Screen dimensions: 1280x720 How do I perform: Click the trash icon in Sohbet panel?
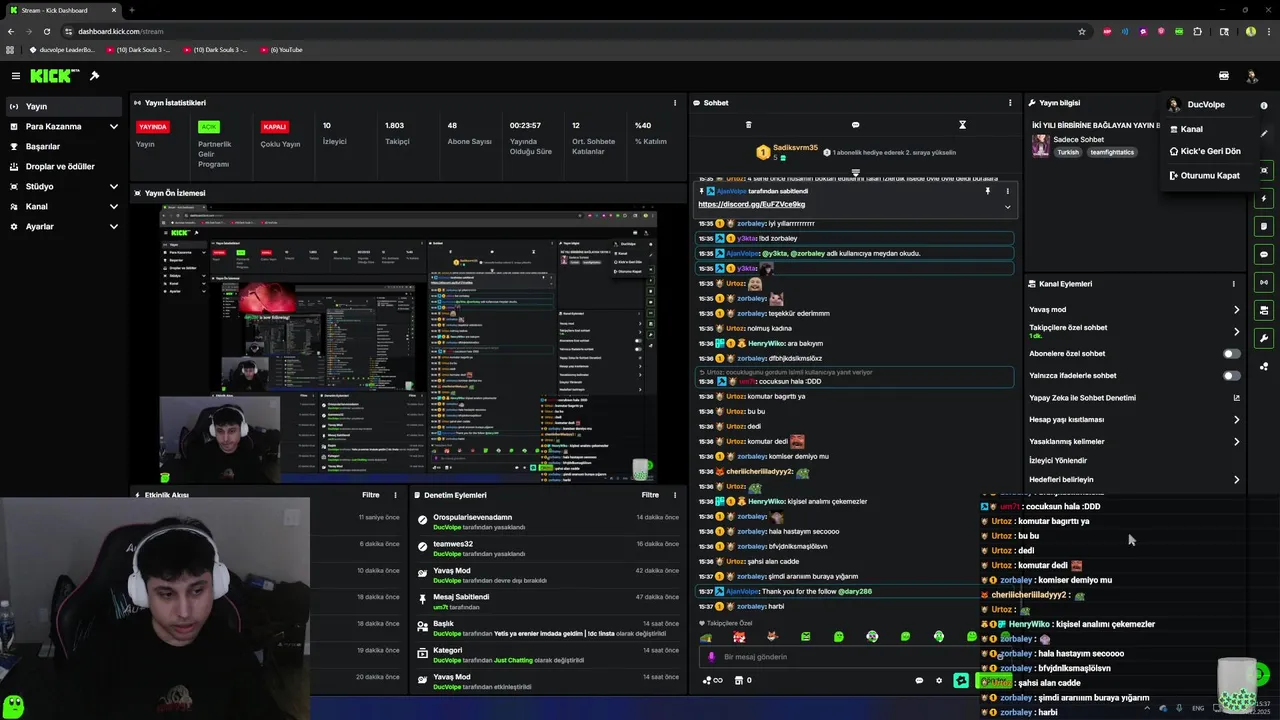coord(748,125)
